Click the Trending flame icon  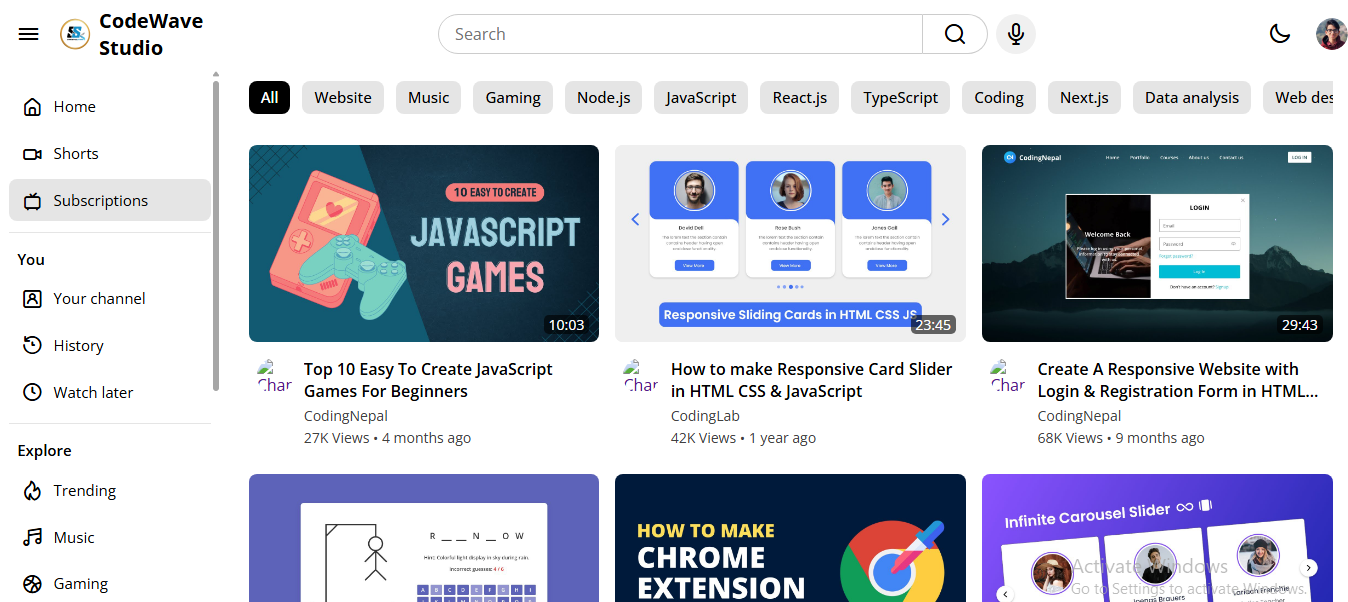(33, 491)
